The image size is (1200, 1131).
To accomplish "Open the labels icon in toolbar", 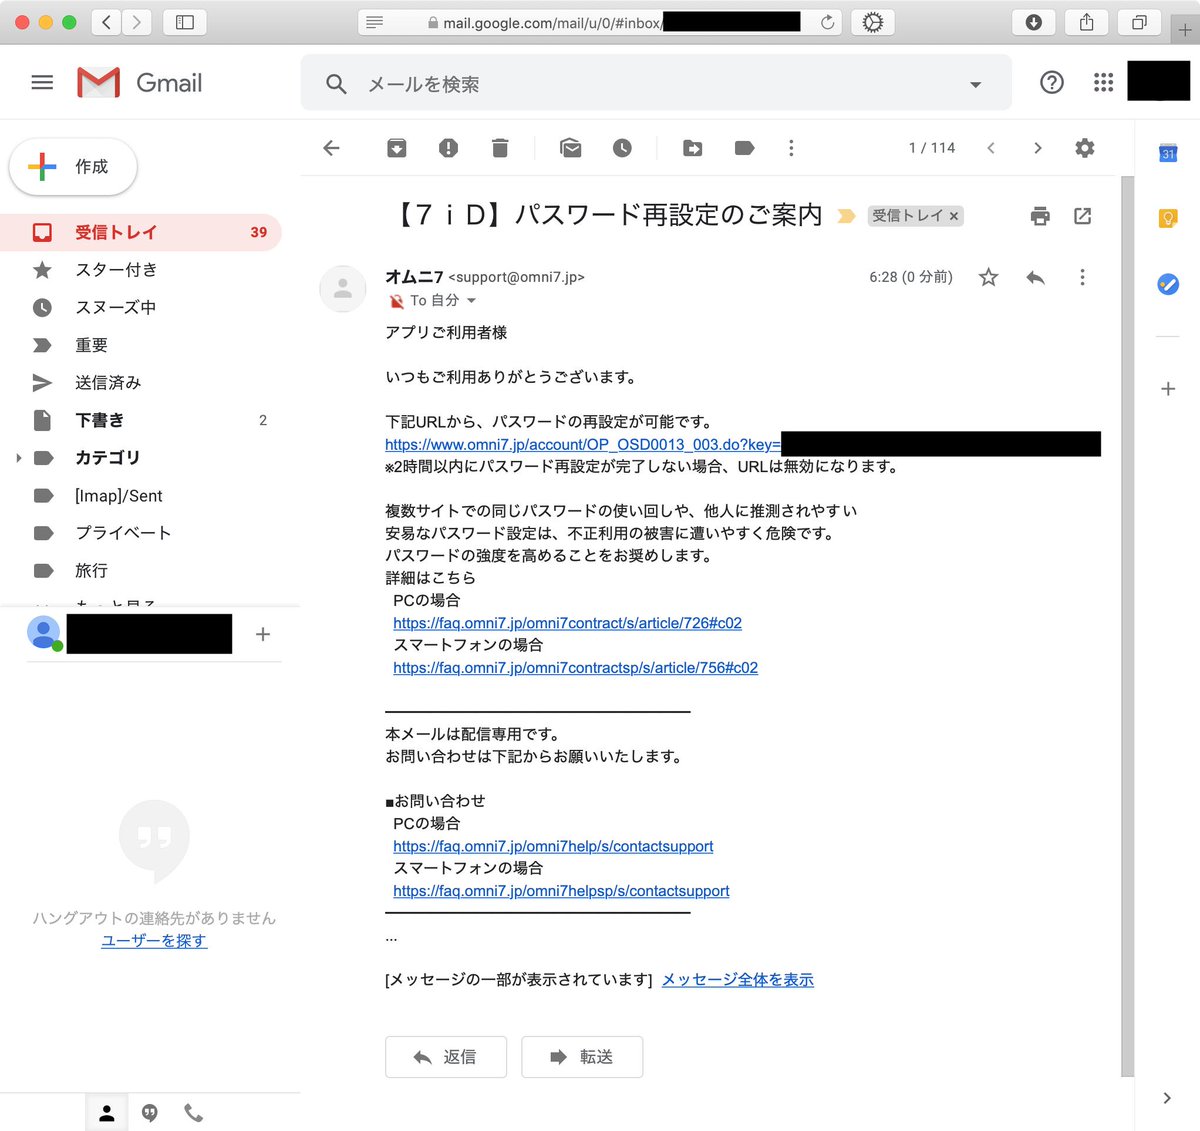I will (x=744, y=148).
